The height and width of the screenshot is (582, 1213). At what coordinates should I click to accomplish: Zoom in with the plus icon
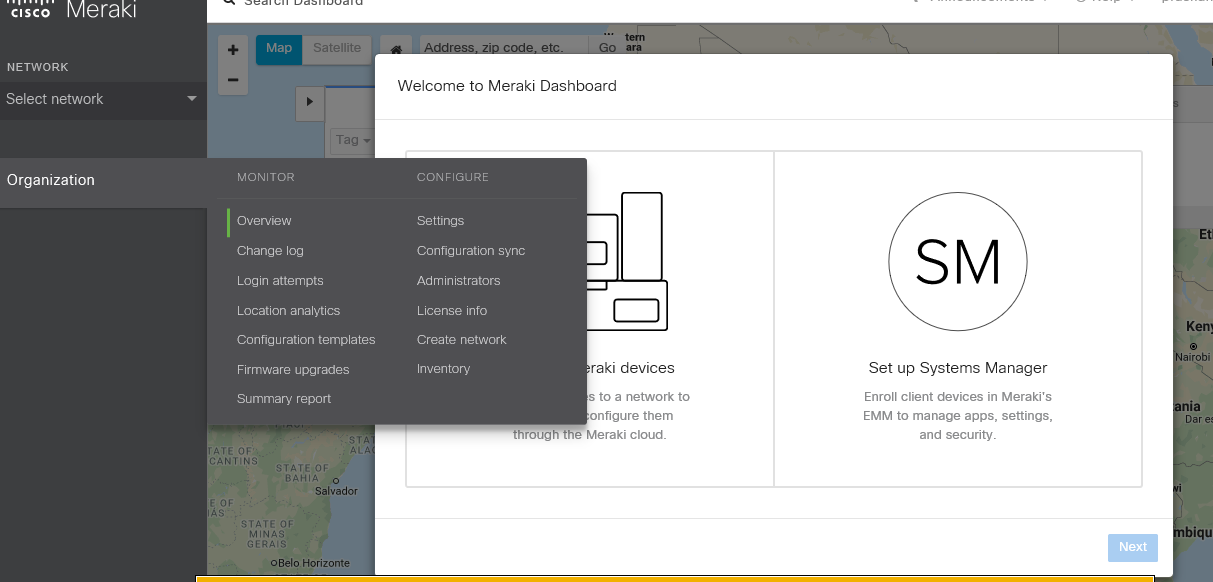tap(233, 48)
